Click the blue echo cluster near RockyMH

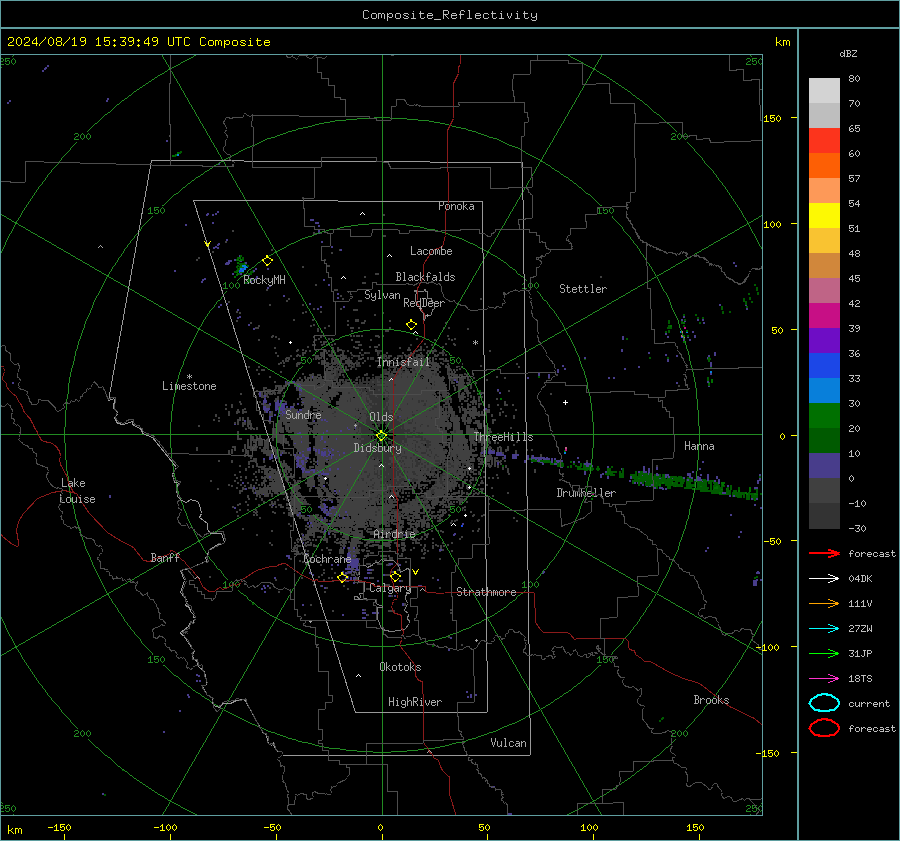(242, 266)
